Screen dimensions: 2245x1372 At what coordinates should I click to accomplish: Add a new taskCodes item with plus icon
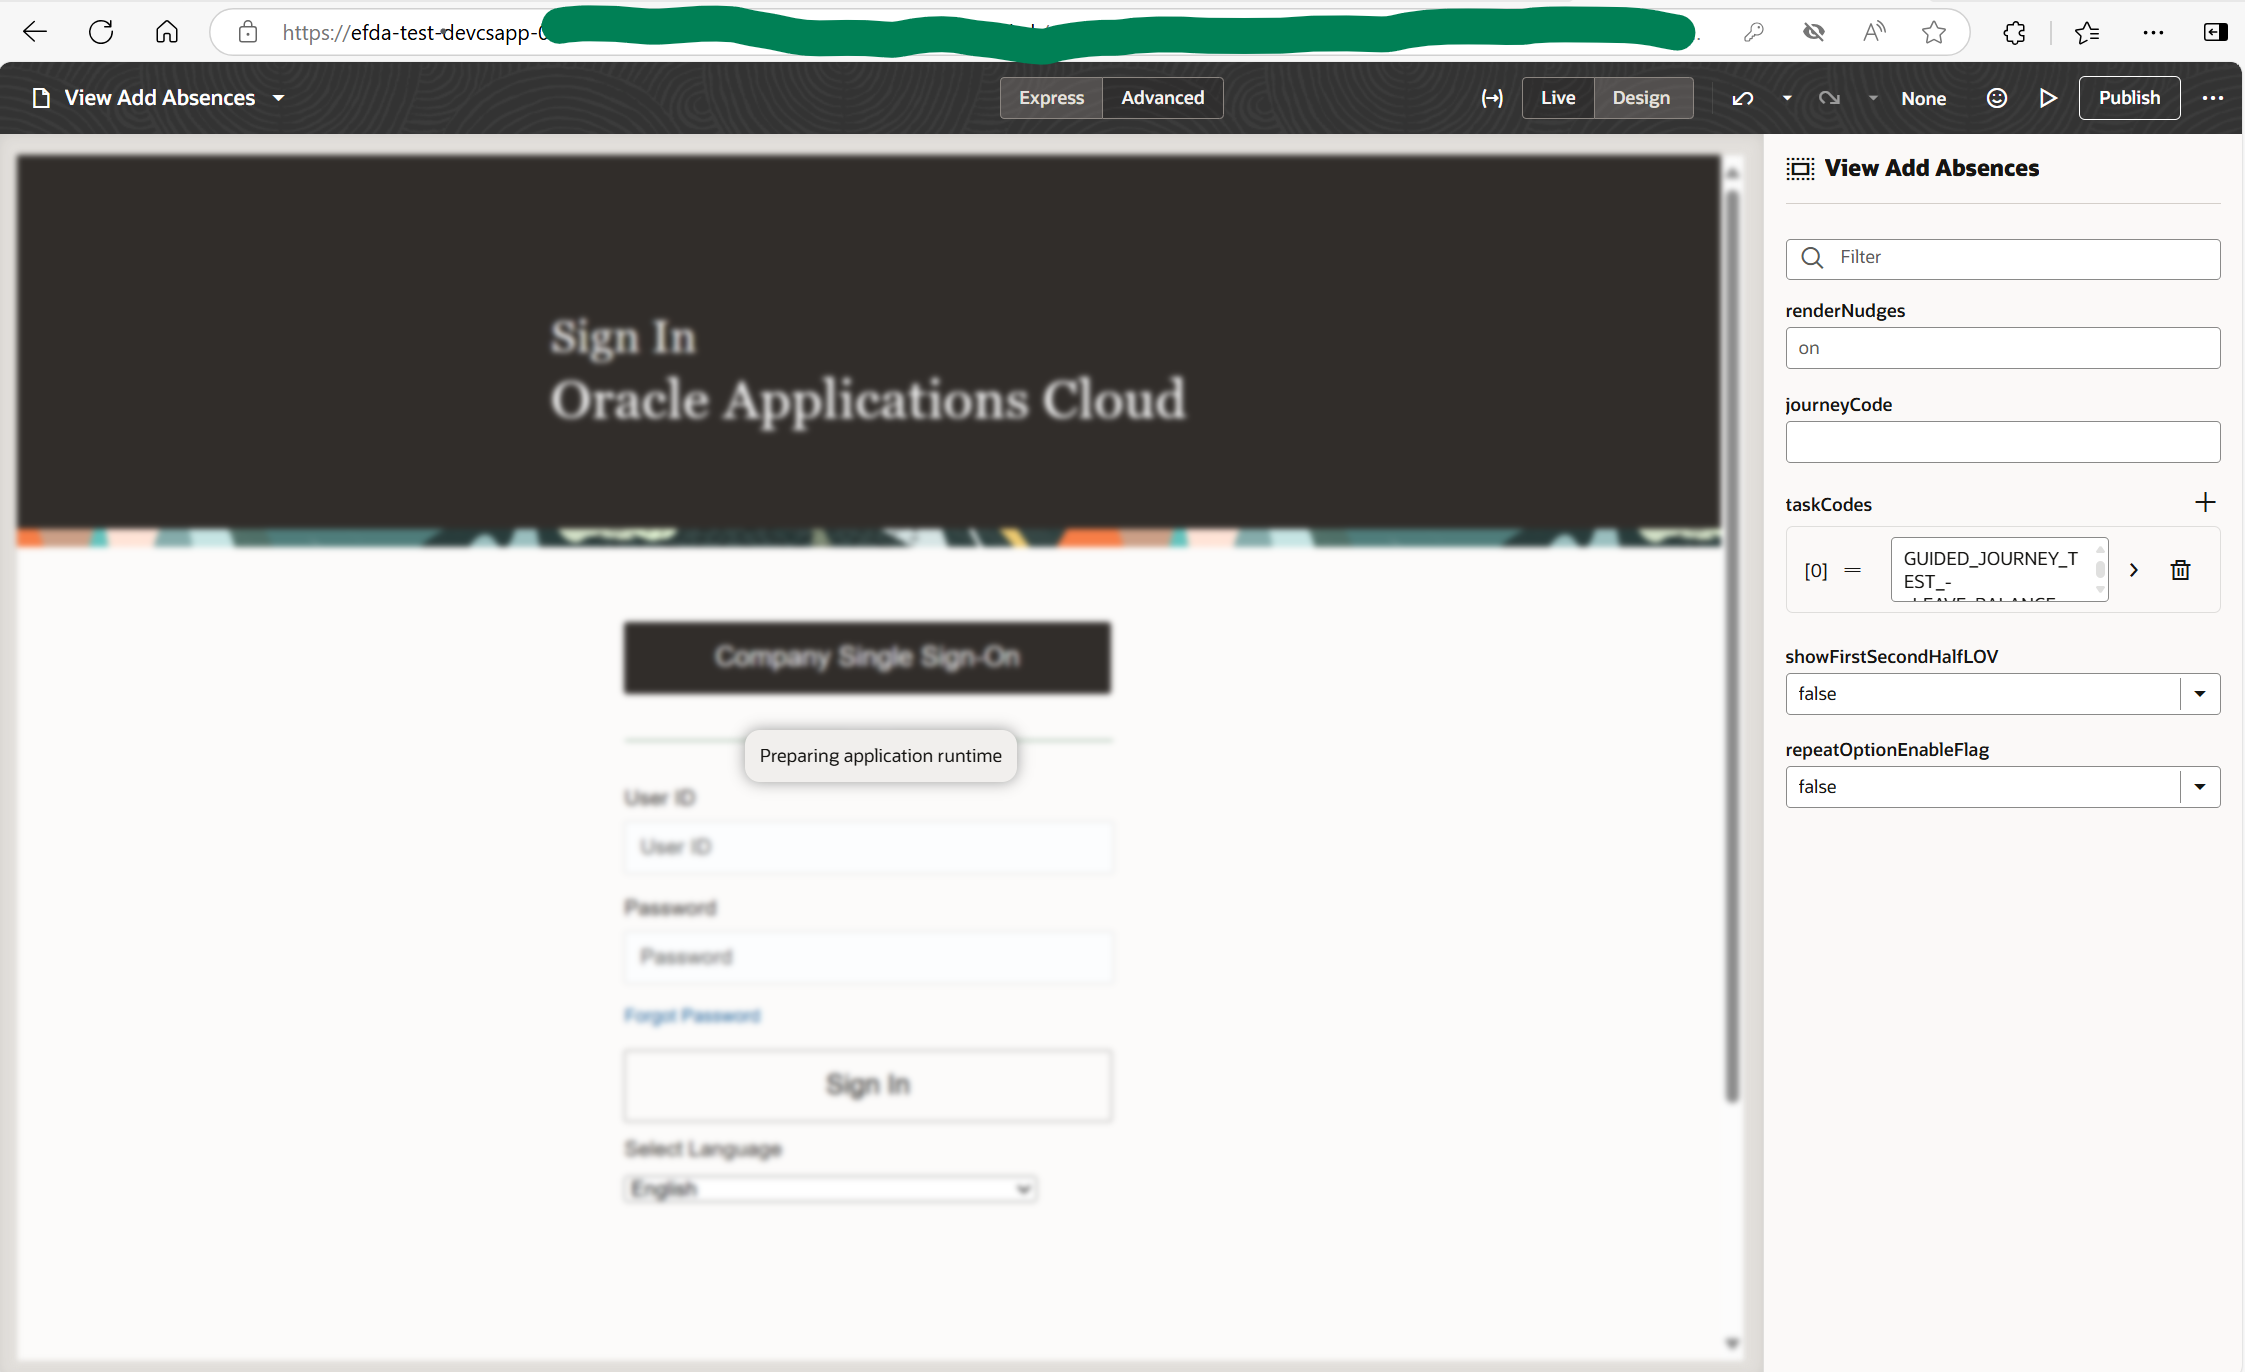pyautogui.click(x=2205, y=501)
